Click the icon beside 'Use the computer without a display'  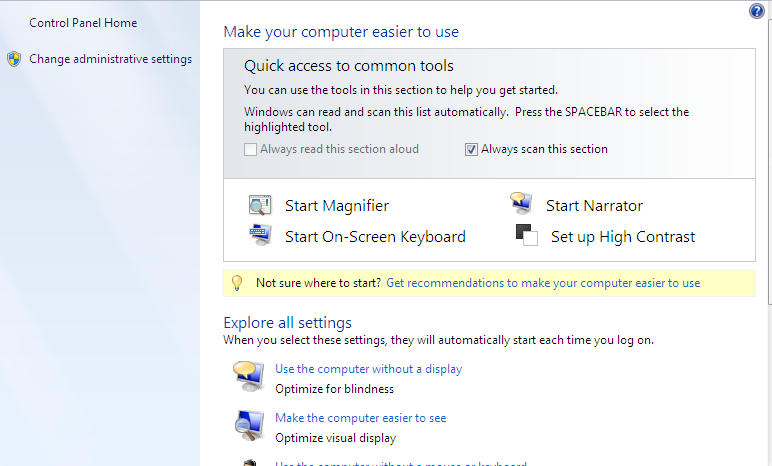coord(248,377)
